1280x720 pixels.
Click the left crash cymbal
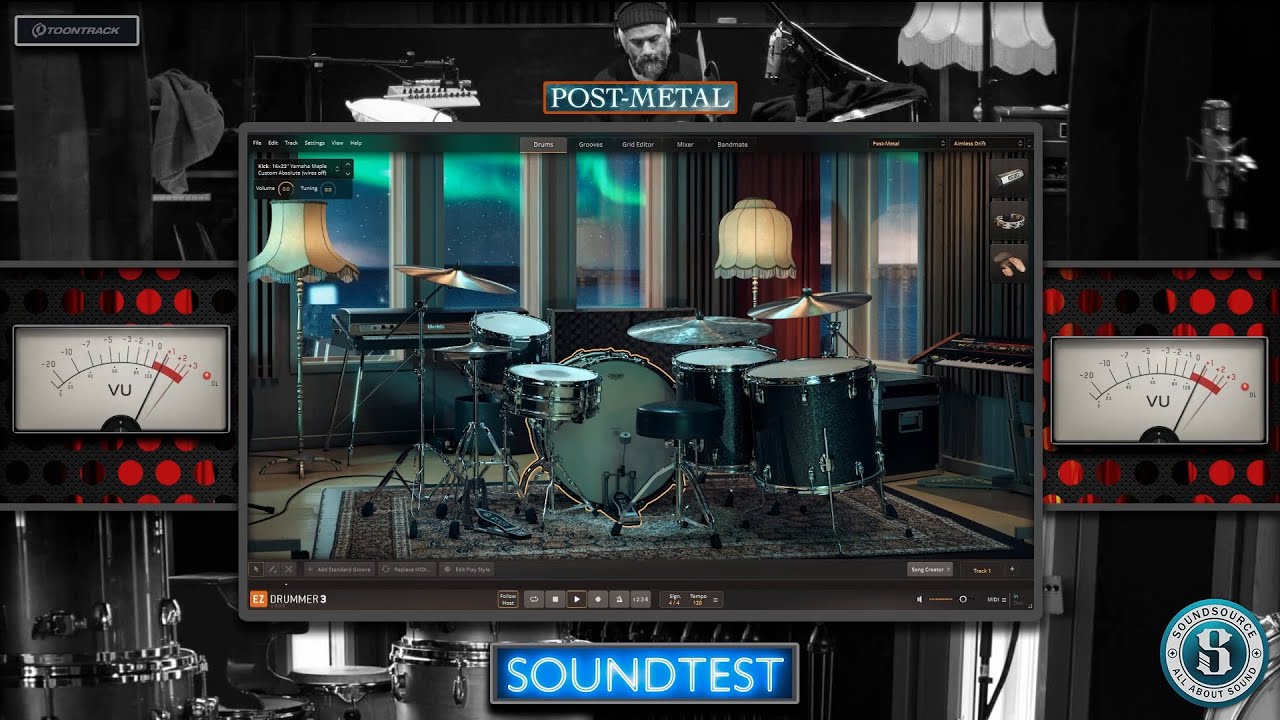tap(453, 277)
